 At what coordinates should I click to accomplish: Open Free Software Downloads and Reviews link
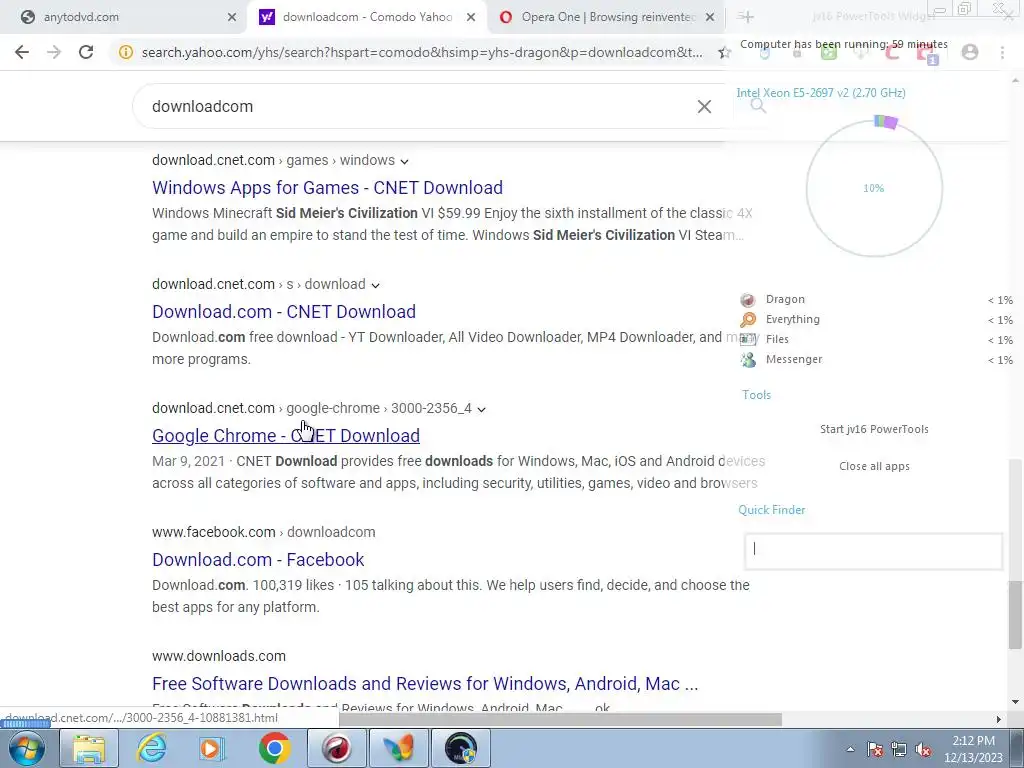[425, 684]
